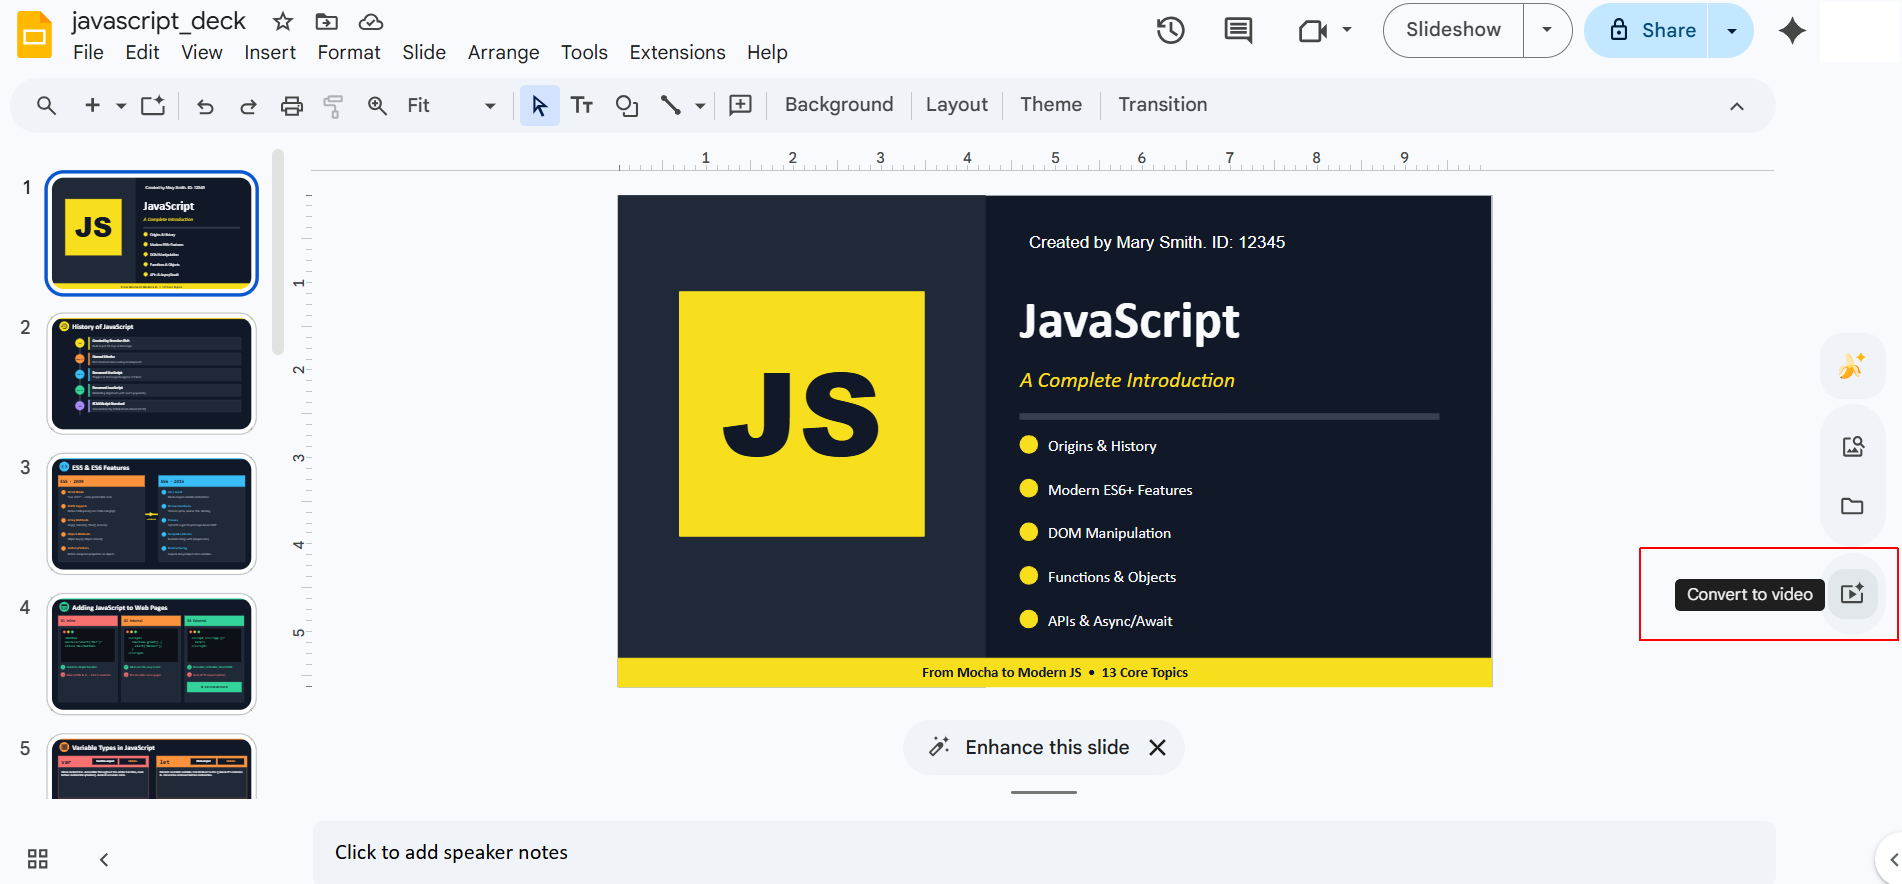Choose the Select arrow tool
1902x884 pixels.
539,105
